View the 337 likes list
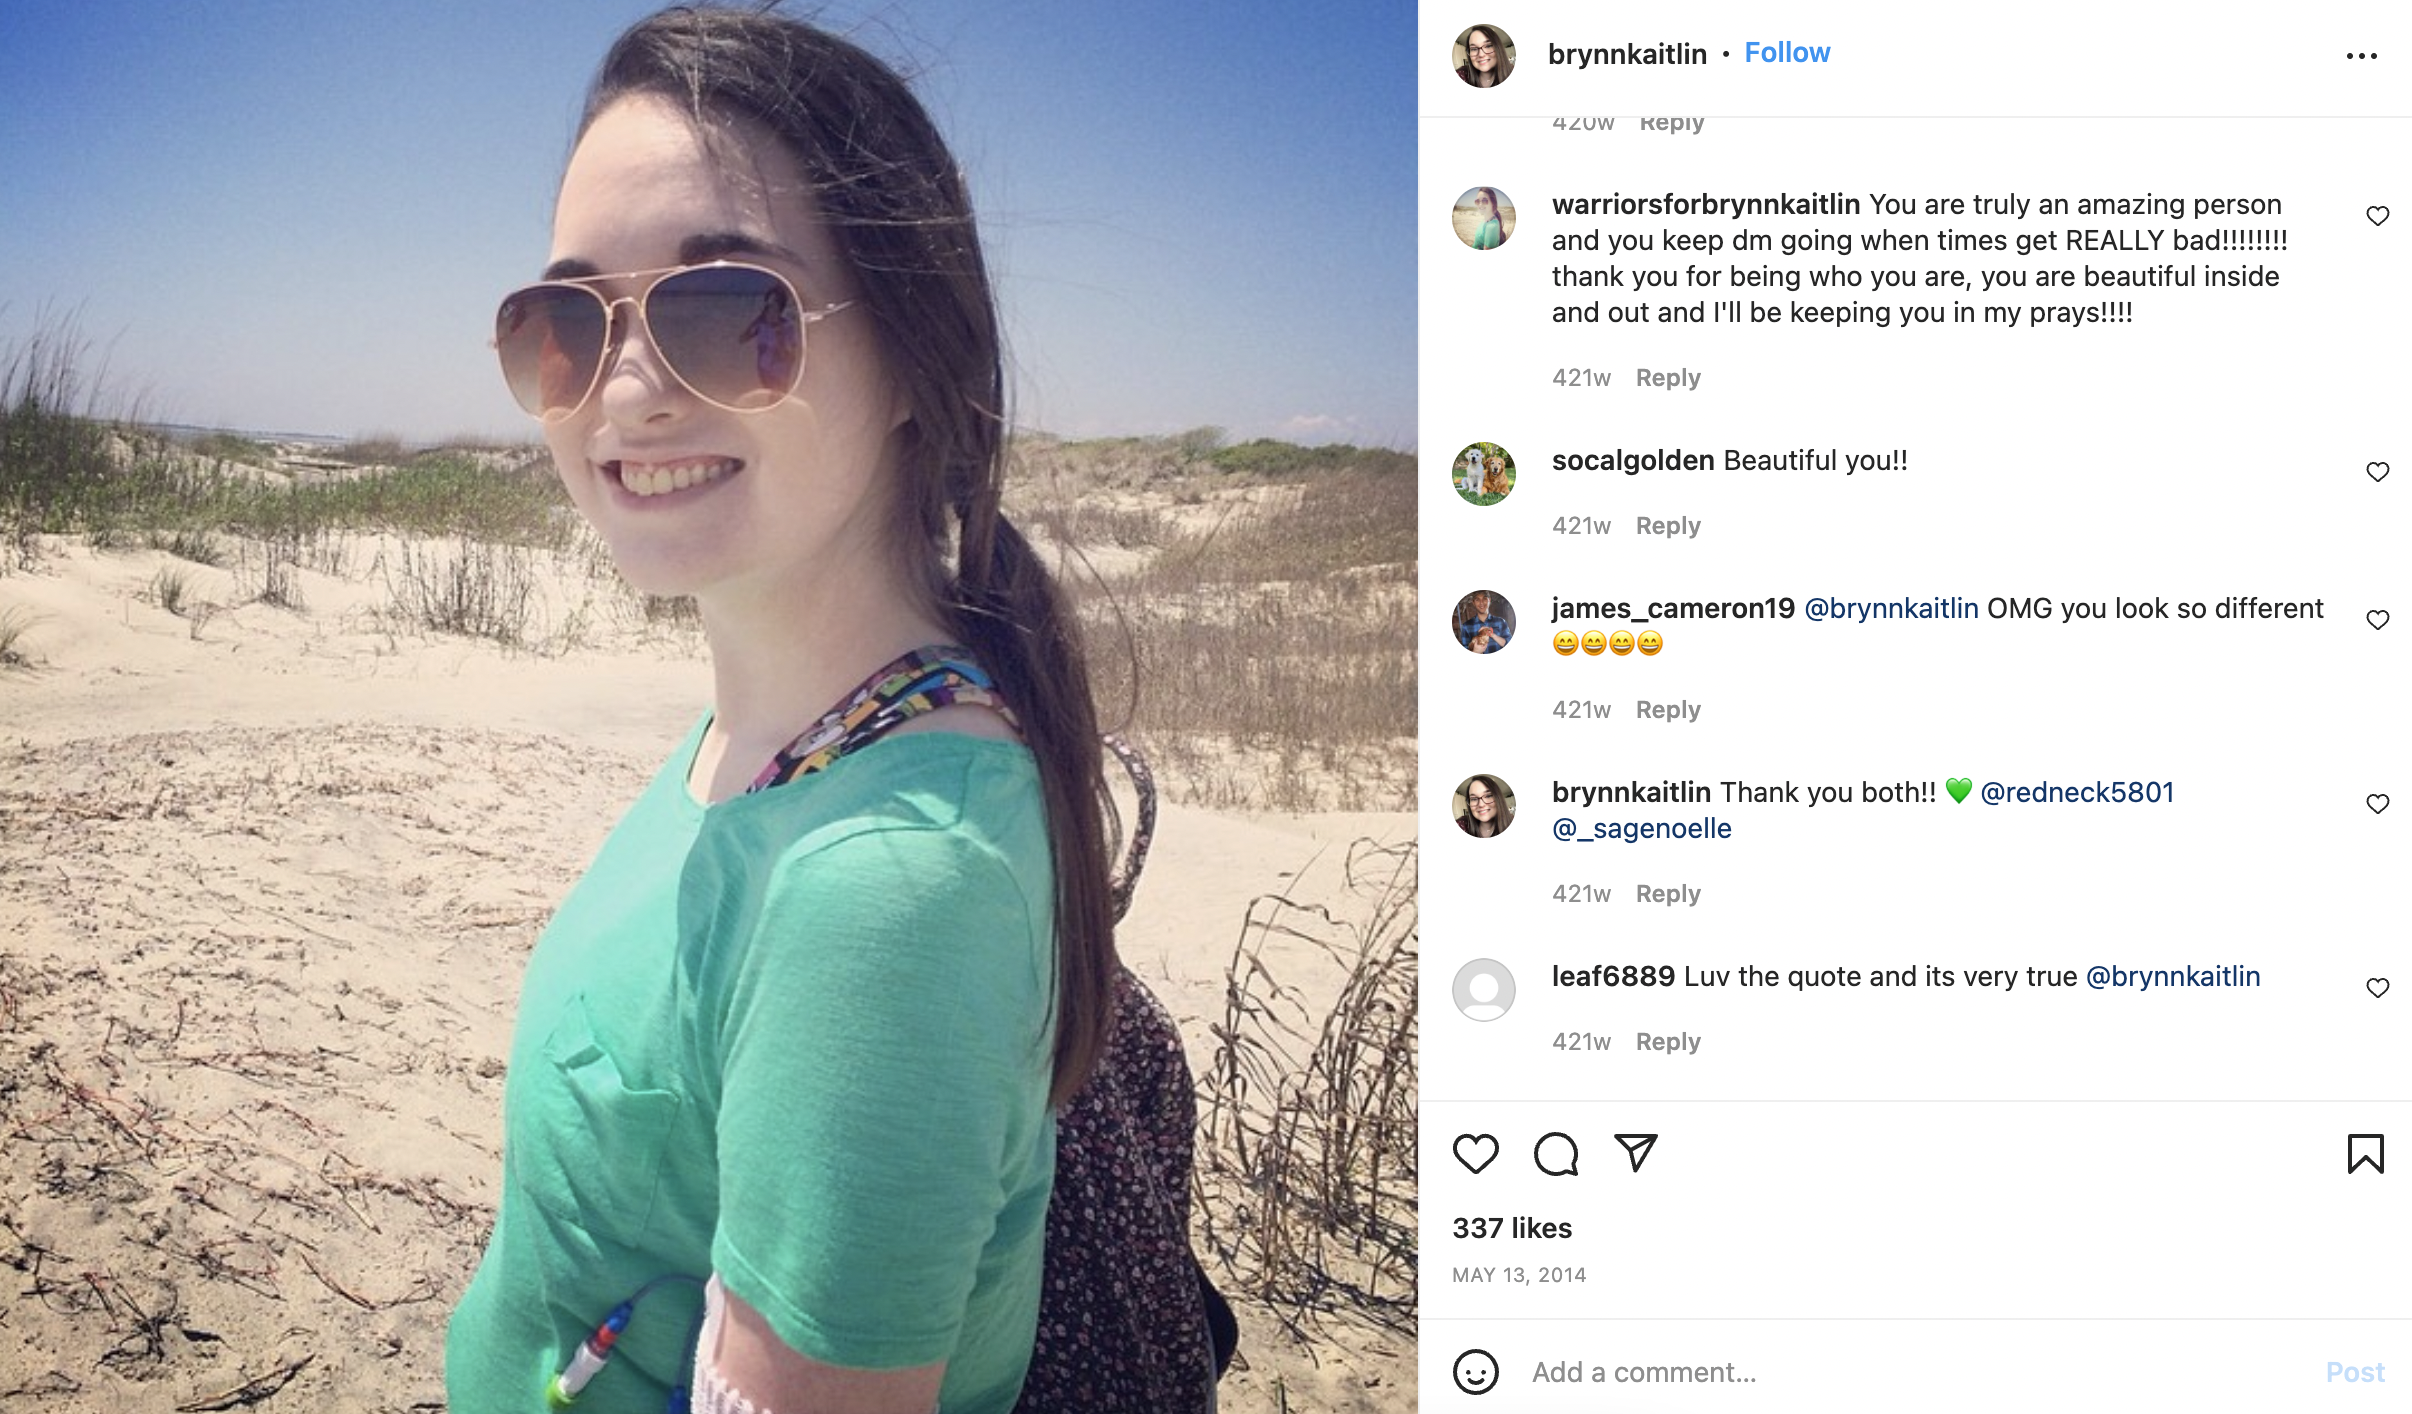This screenshot has width=2412, height=1414. click(1512, 1228)
